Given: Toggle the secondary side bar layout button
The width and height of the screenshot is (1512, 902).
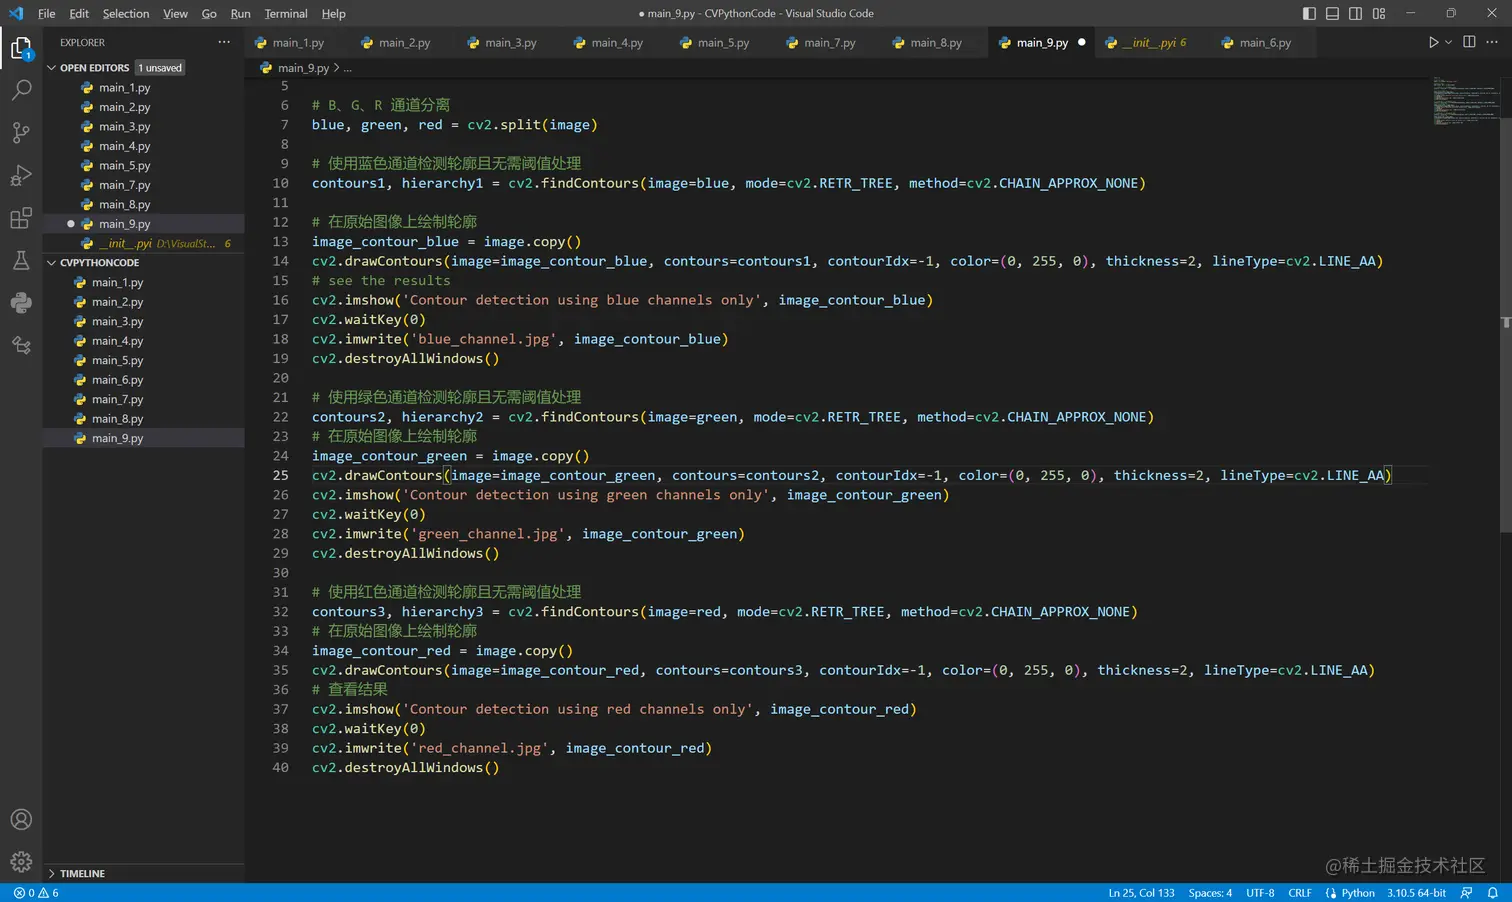Looking at the screenshot, I should (1355, 14).
